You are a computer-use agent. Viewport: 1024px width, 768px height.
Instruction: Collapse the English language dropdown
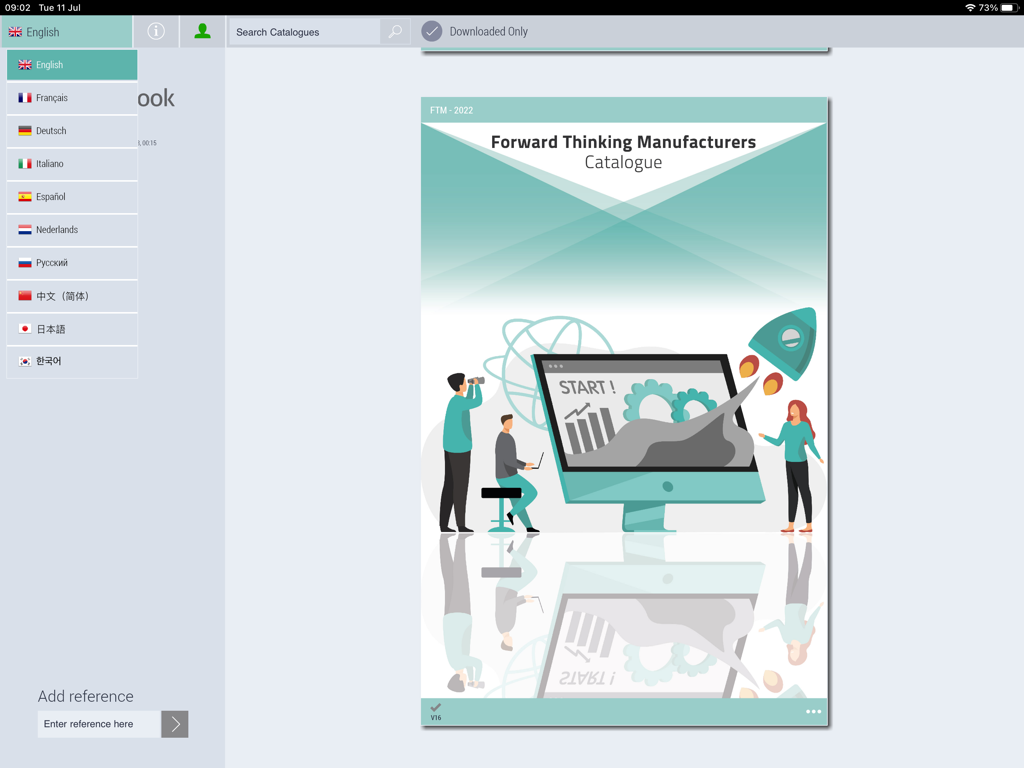pyautogui.click(x=67, y=31)
